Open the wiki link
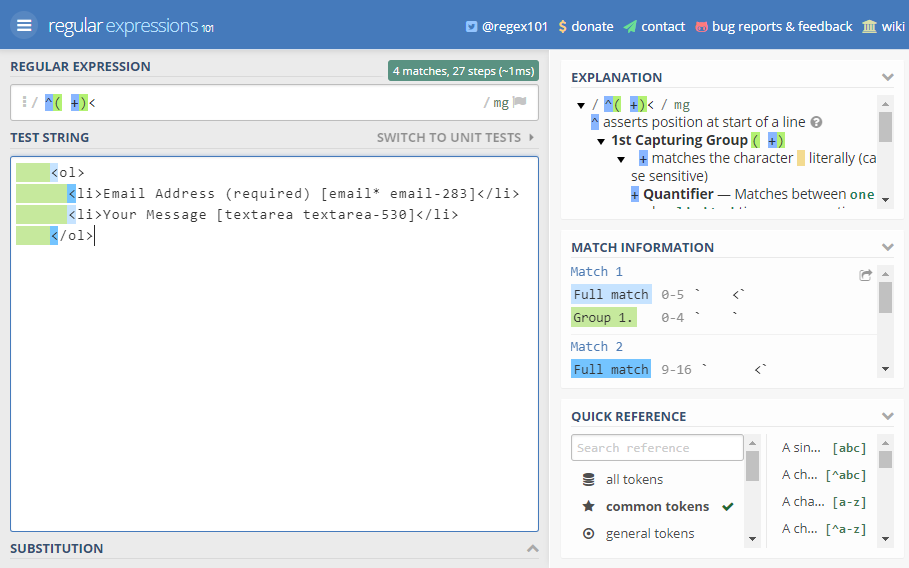 (x=883, y=26)
